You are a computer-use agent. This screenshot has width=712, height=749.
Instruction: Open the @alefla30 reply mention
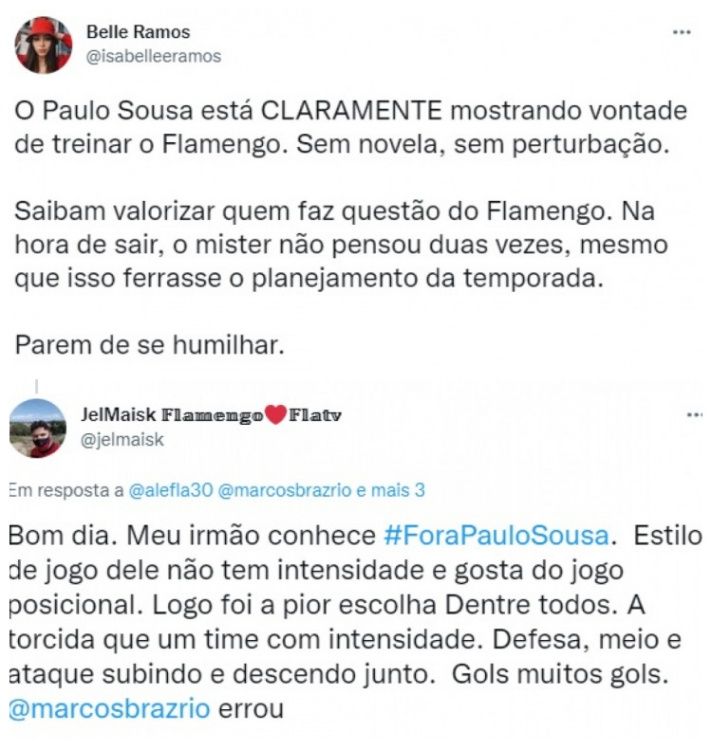pyautogui.click(x=170, y=491)
